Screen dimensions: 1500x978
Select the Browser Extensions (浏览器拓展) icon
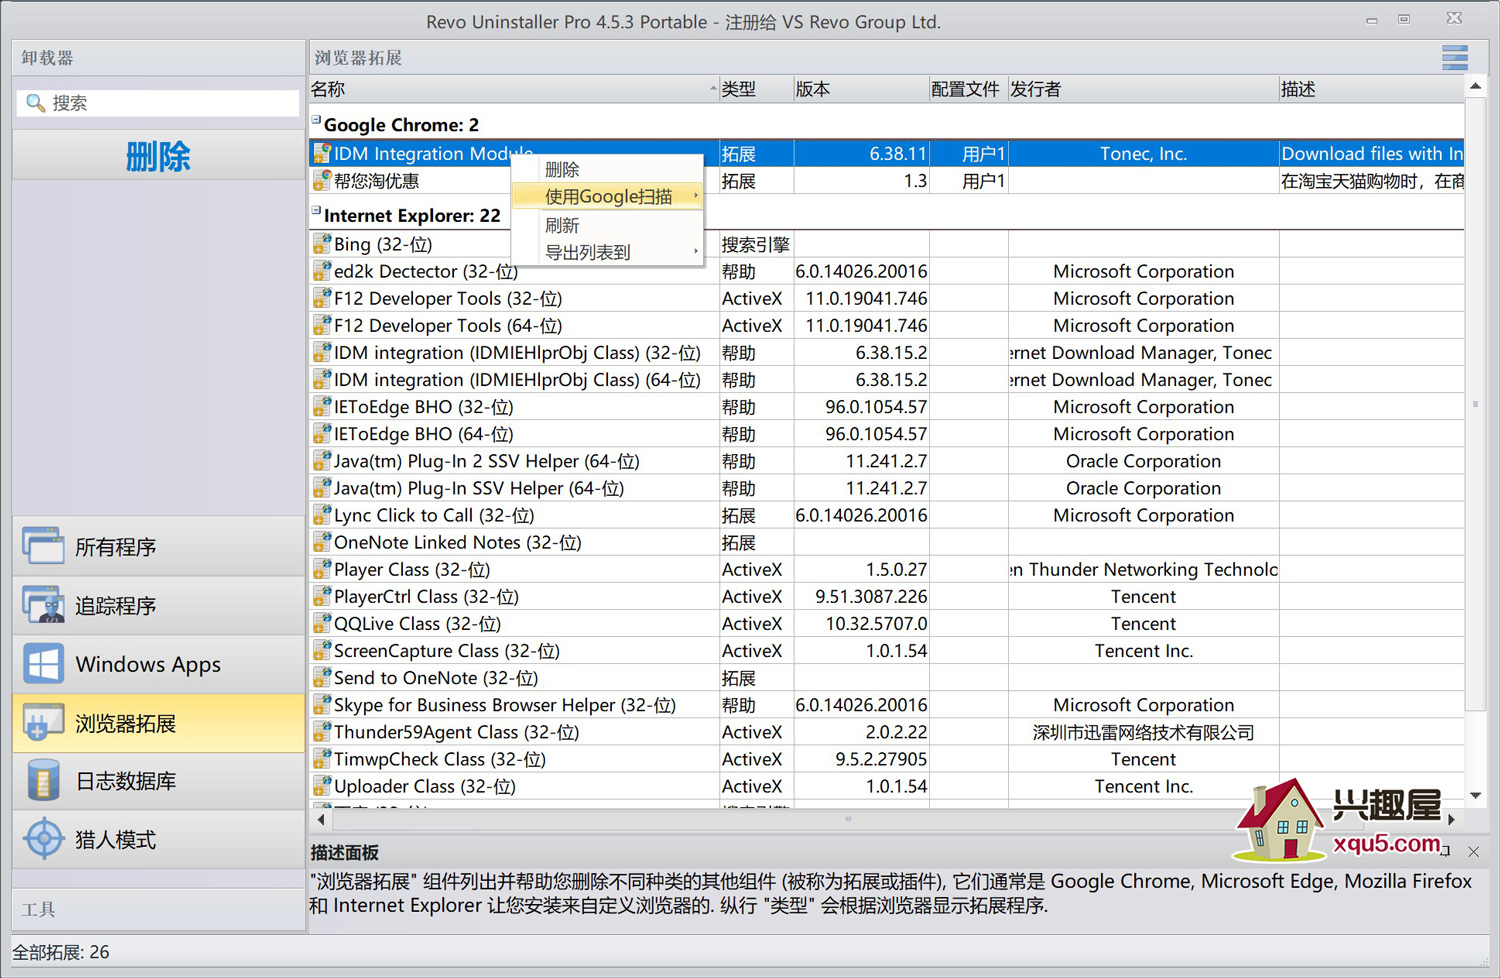(43, 723)
